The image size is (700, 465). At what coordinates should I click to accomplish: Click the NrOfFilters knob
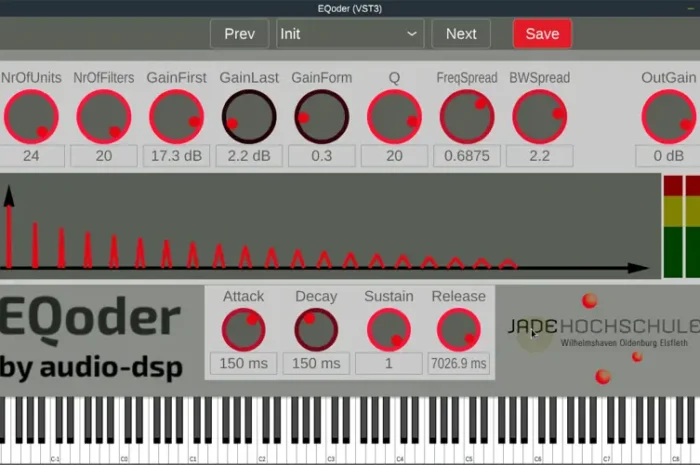[x=104, y=116]
